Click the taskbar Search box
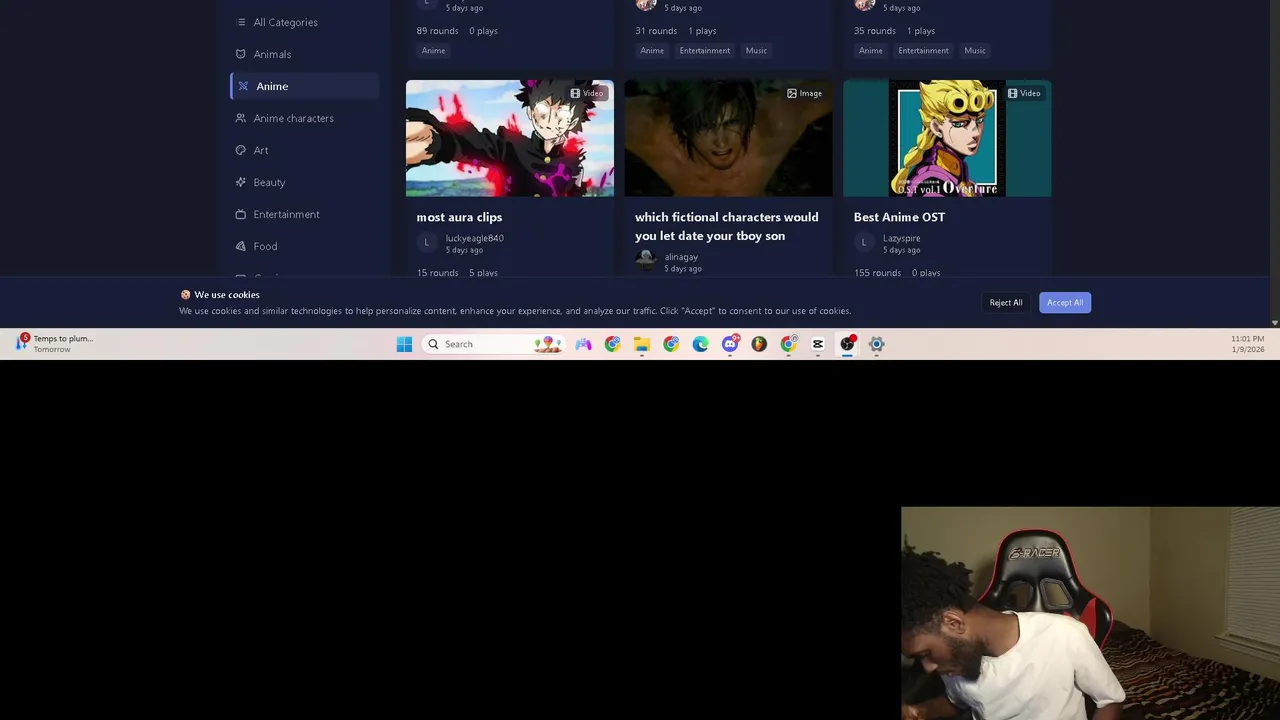Viewport: 1280px width, 720px height. coord(493,344)
